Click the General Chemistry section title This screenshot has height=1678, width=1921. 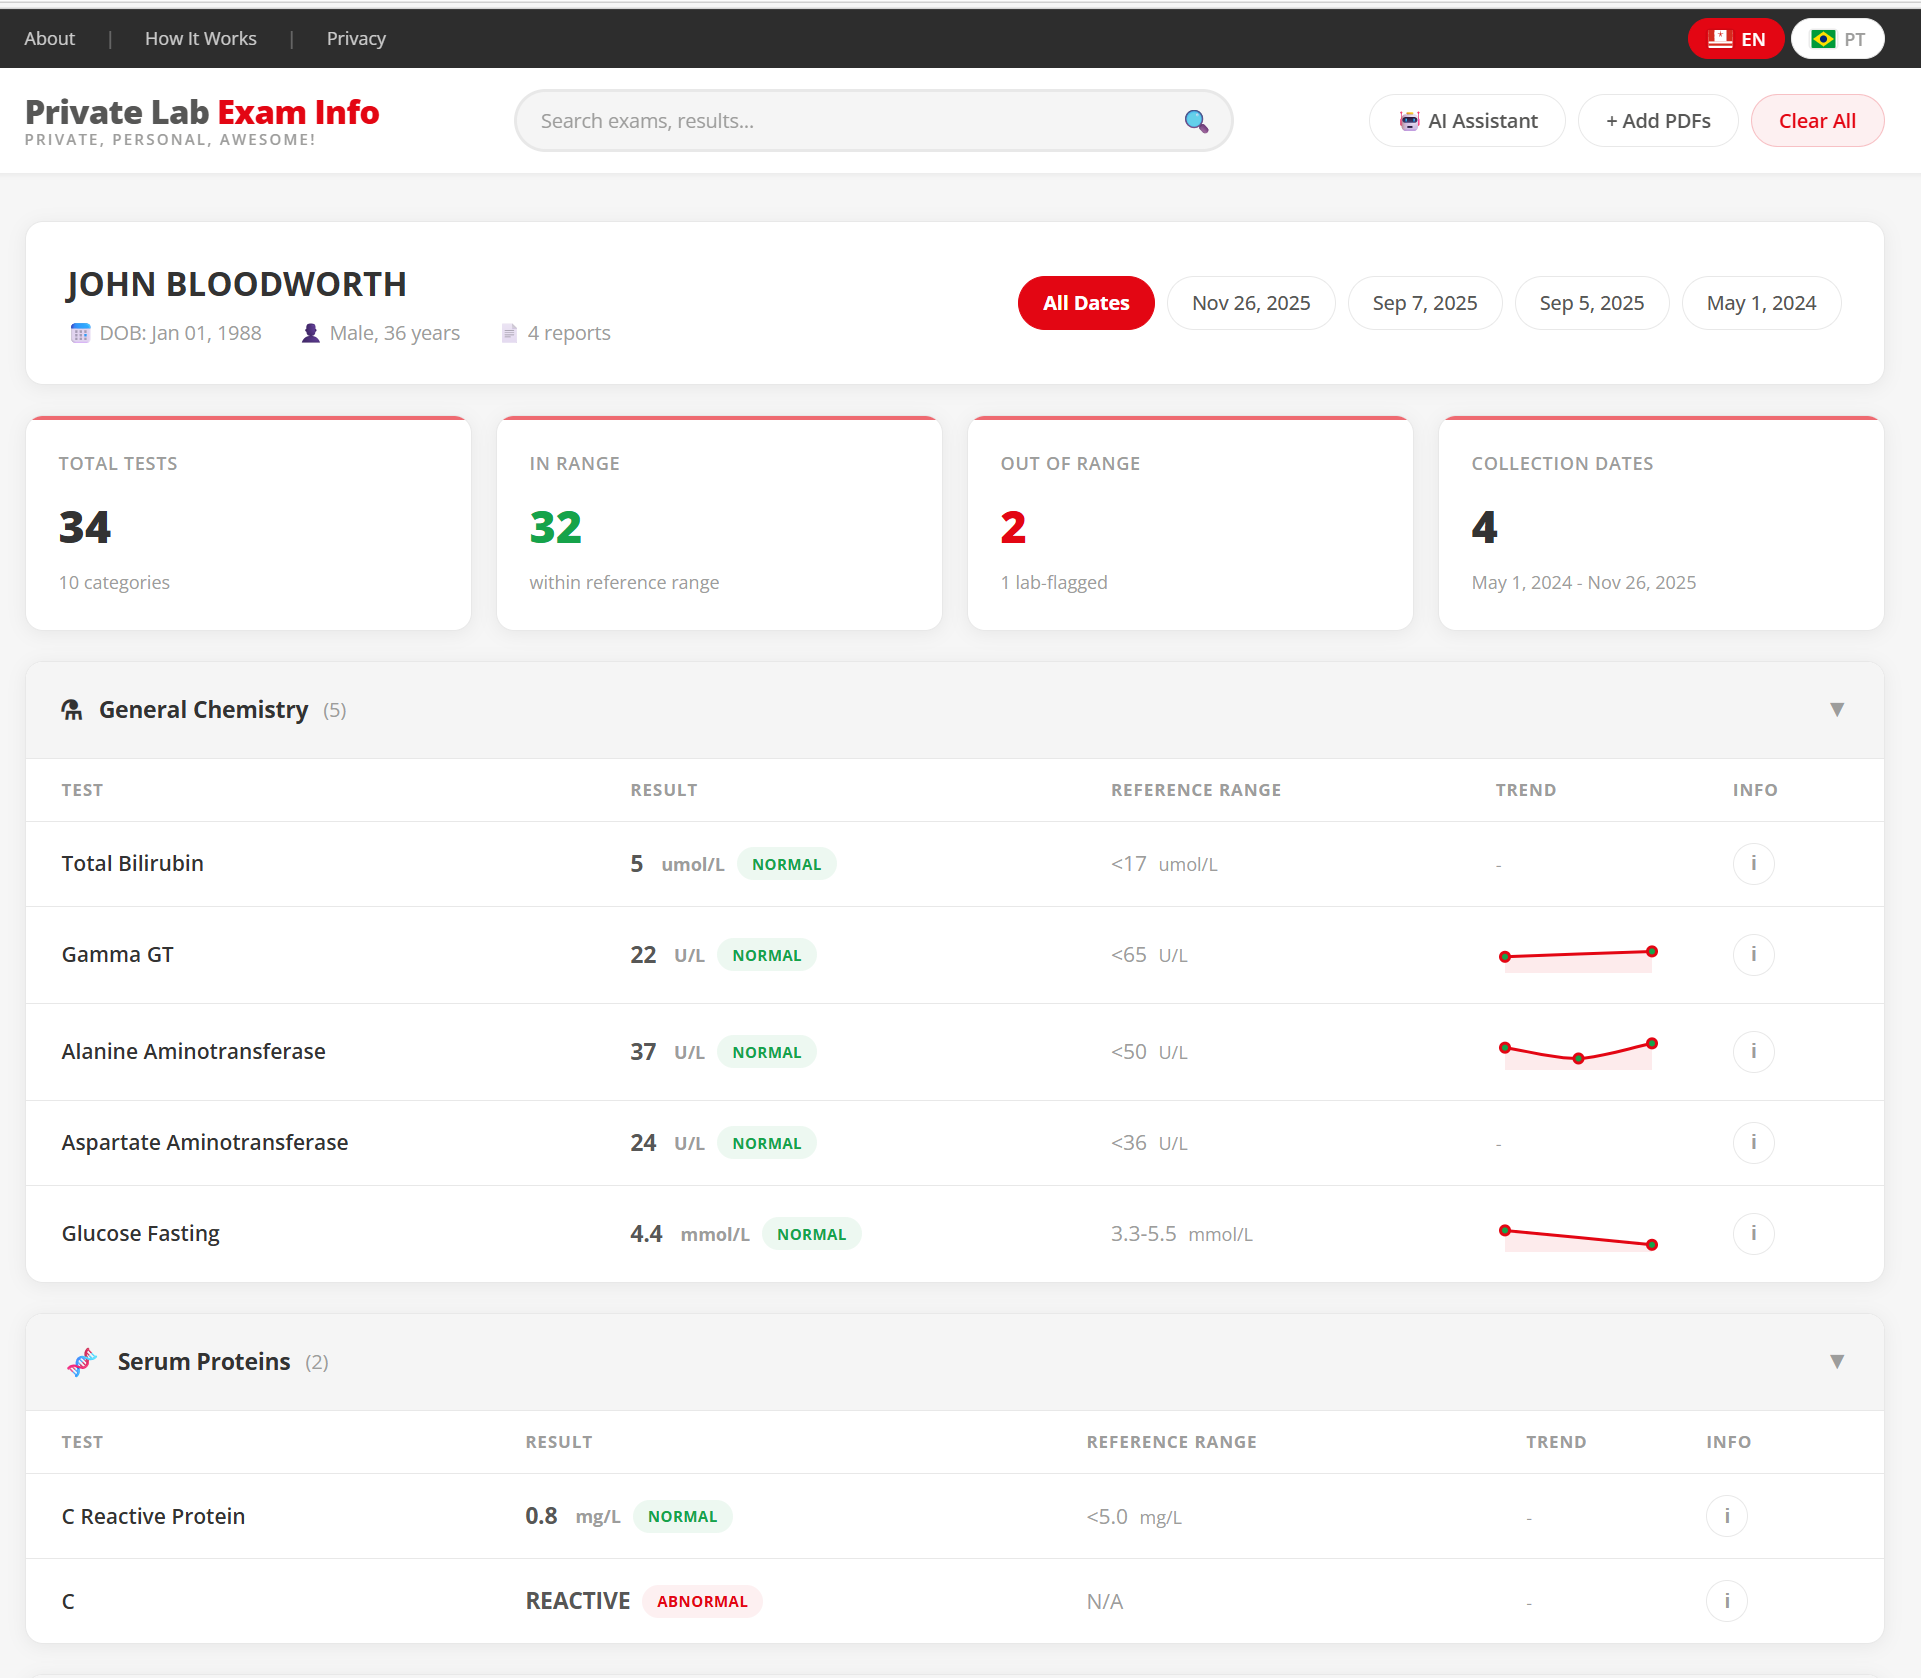[203, 710]
